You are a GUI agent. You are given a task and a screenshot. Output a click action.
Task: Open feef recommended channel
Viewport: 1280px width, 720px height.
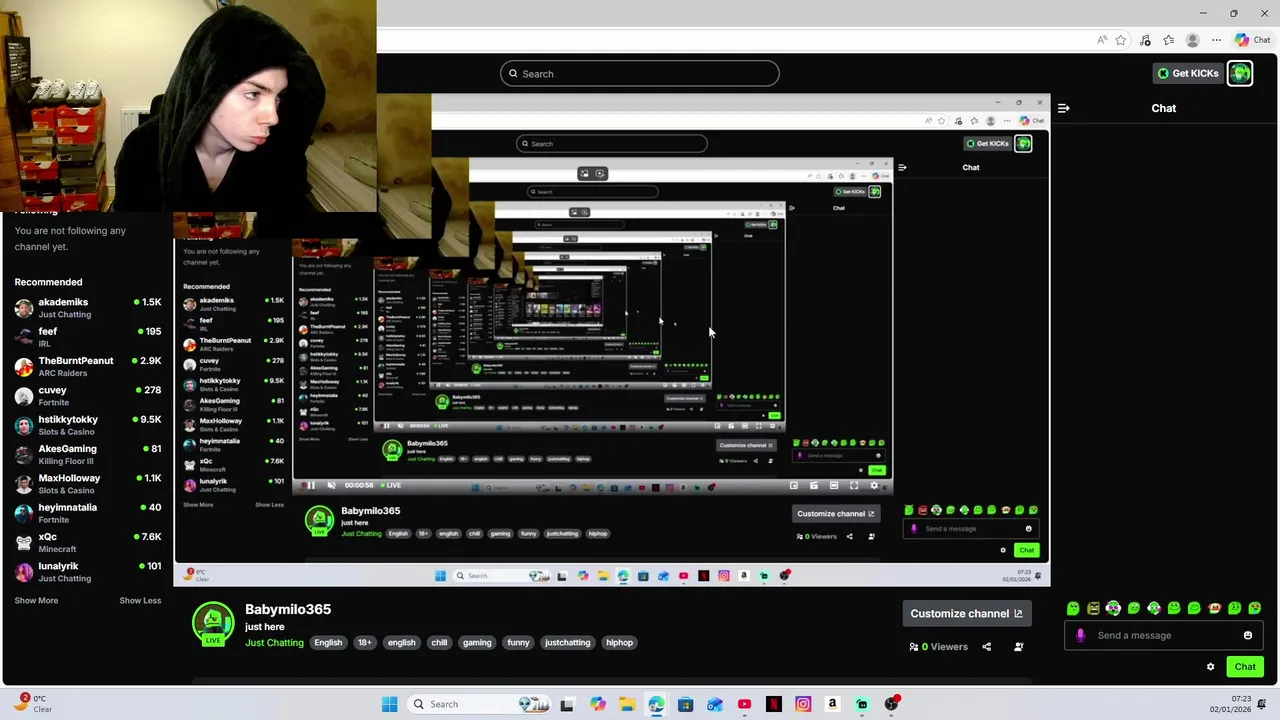[x=87, y=337]
